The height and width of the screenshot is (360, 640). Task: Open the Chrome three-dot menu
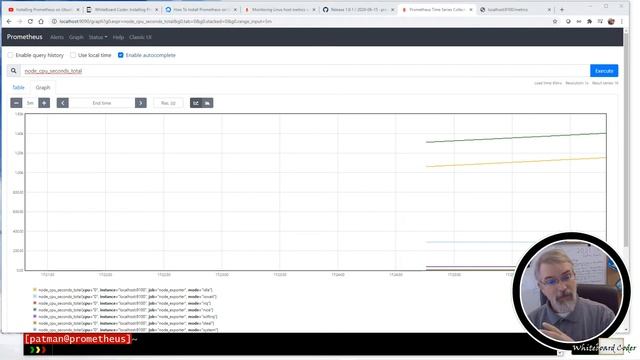click(x=622, y=21)
